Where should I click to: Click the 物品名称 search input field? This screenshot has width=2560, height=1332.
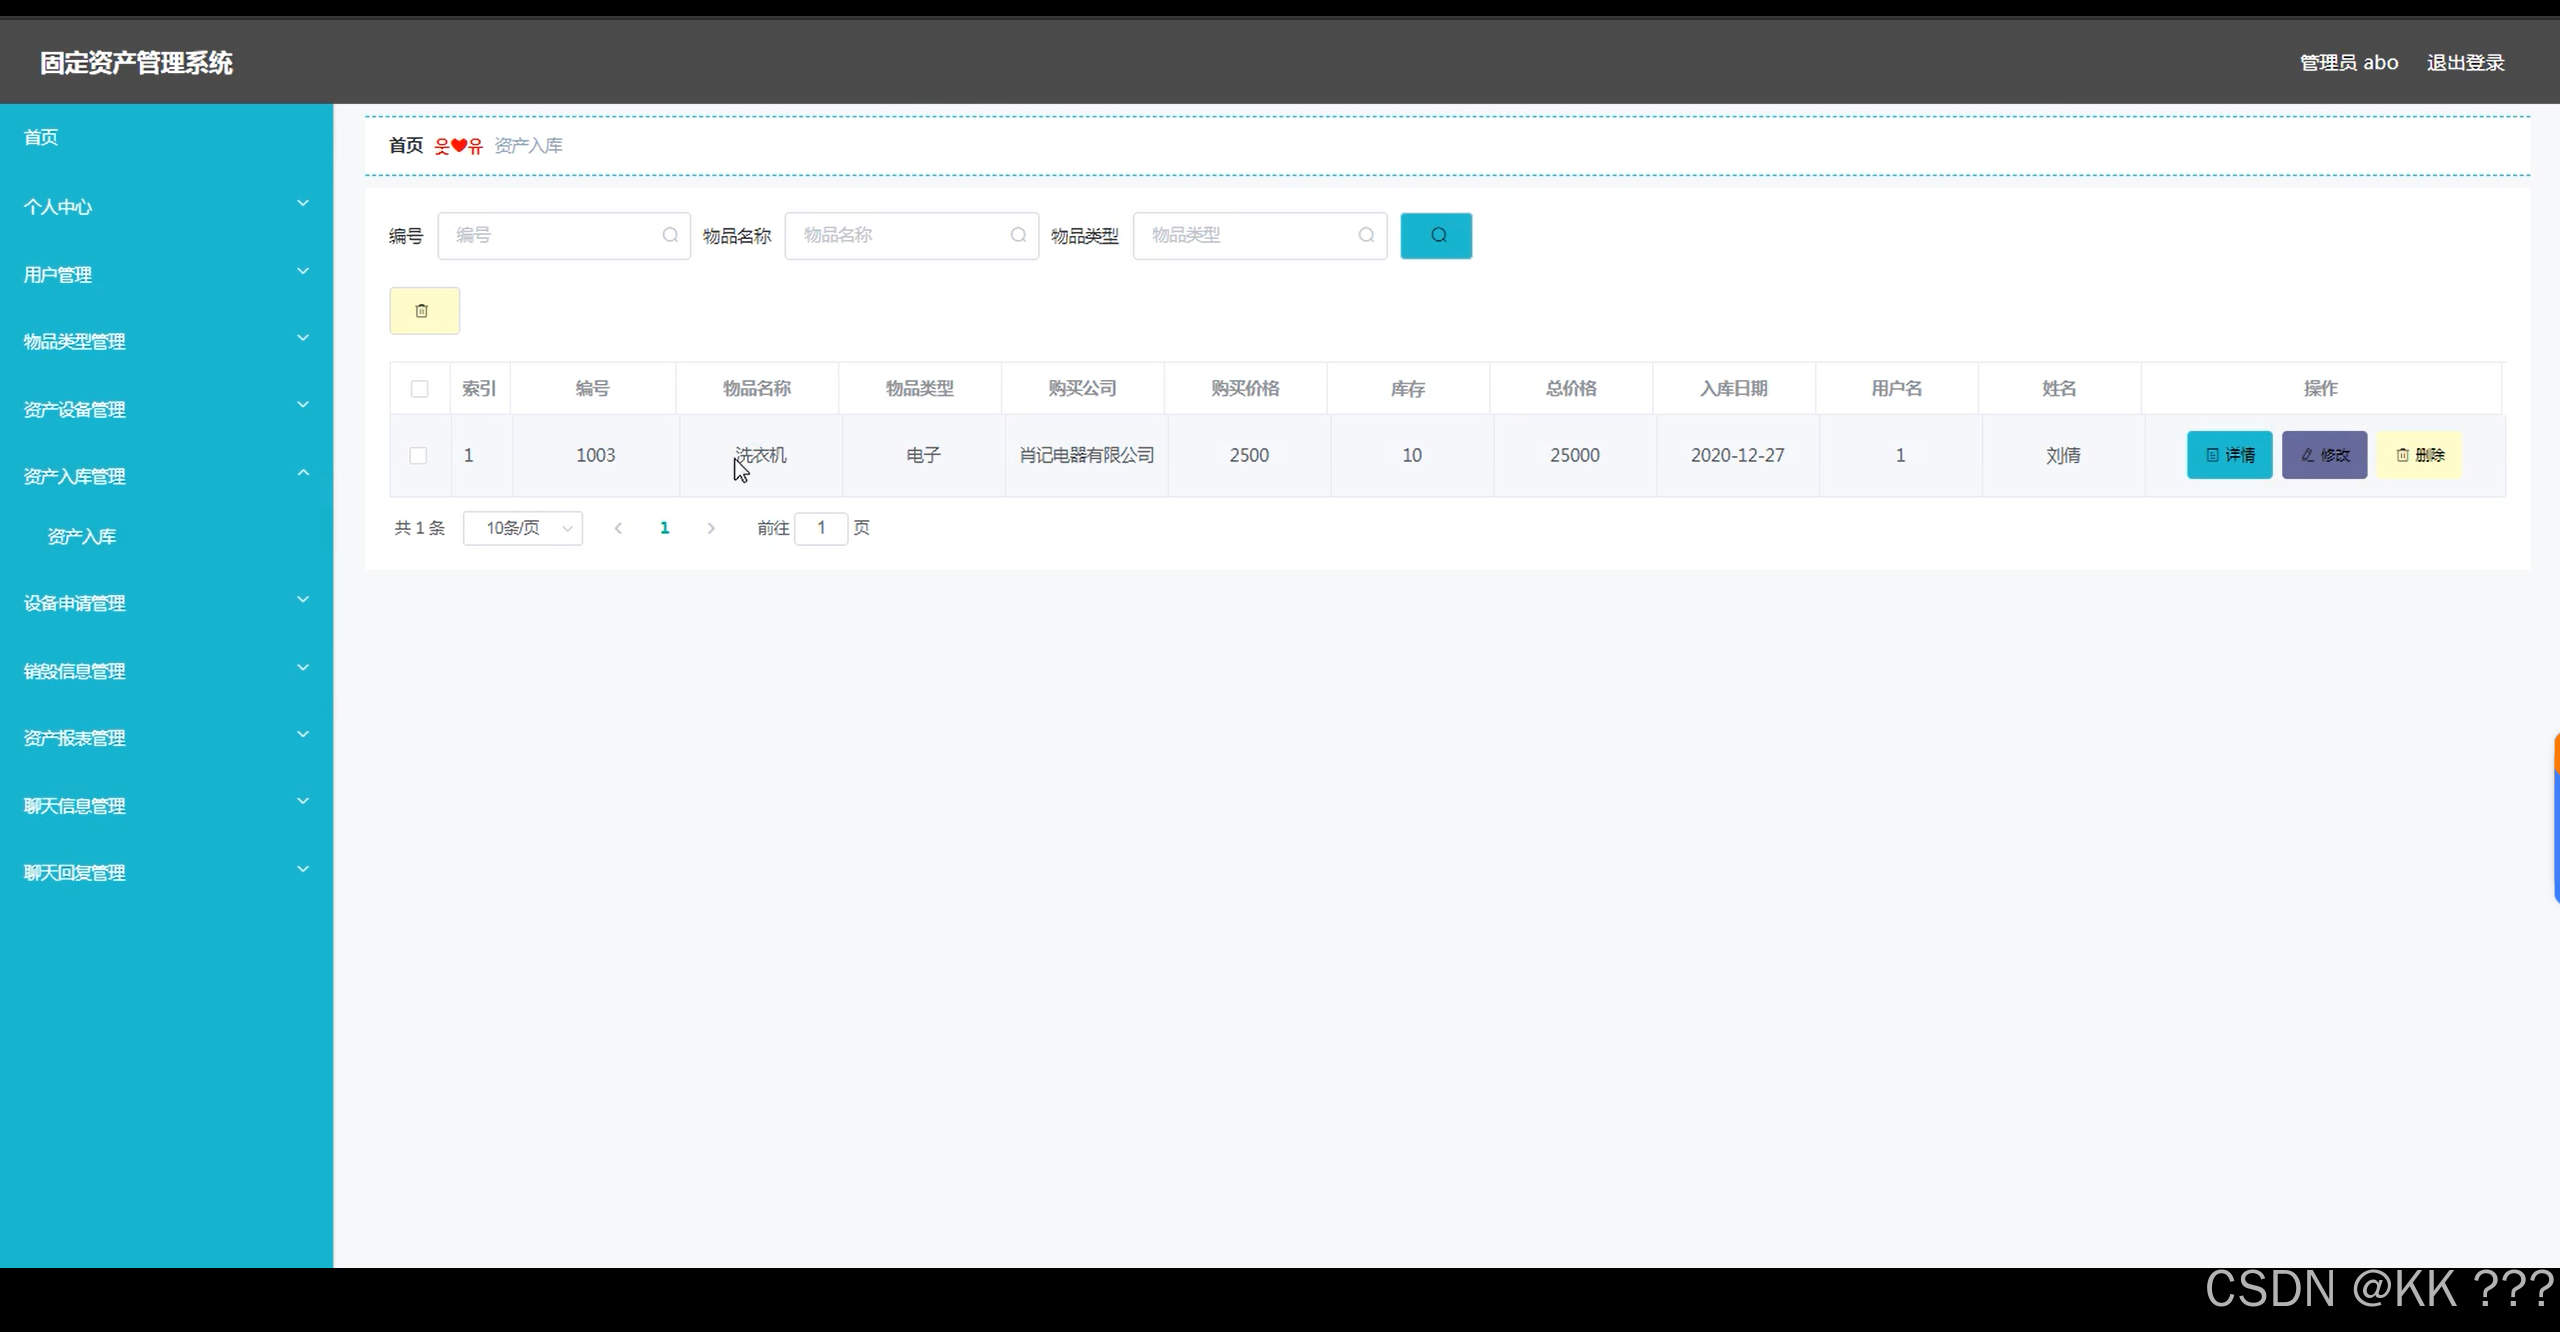pyautogui.click(x=900, y=236)
